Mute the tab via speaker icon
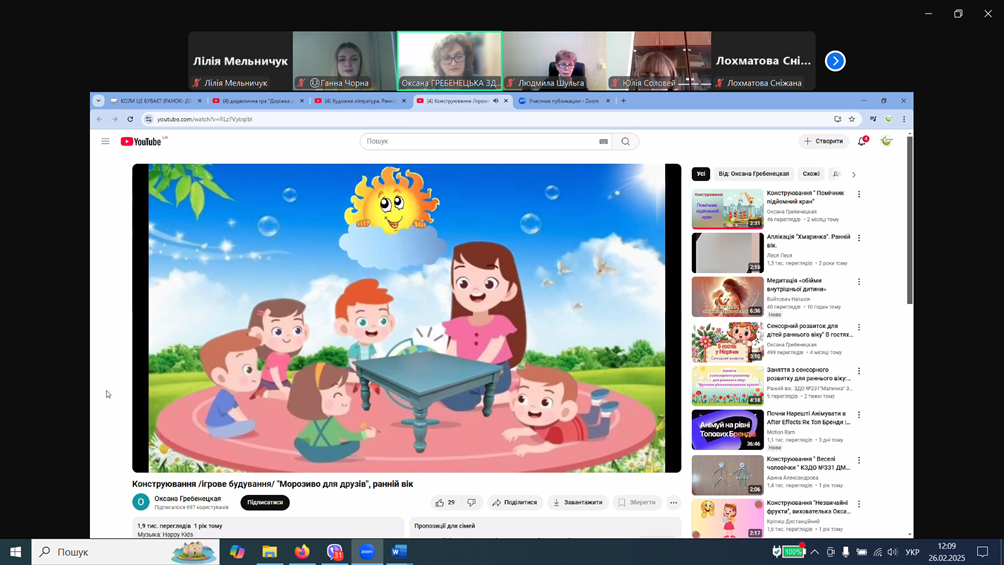Screen dimensions: 1004x565 [496, 101]
